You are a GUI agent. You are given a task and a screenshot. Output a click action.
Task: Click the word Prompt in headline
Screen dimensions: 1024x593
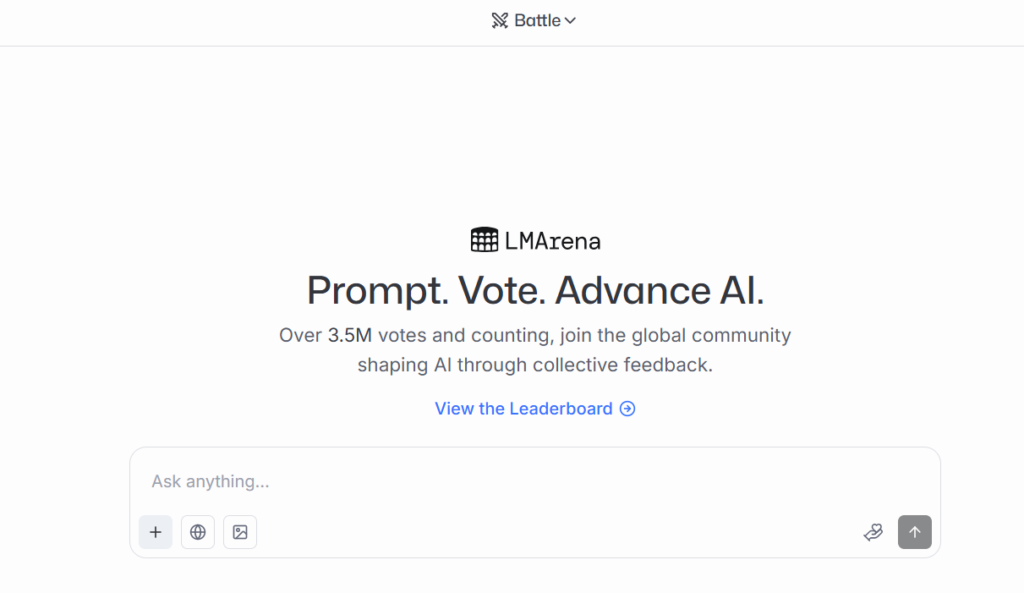(x=377, y=290)
